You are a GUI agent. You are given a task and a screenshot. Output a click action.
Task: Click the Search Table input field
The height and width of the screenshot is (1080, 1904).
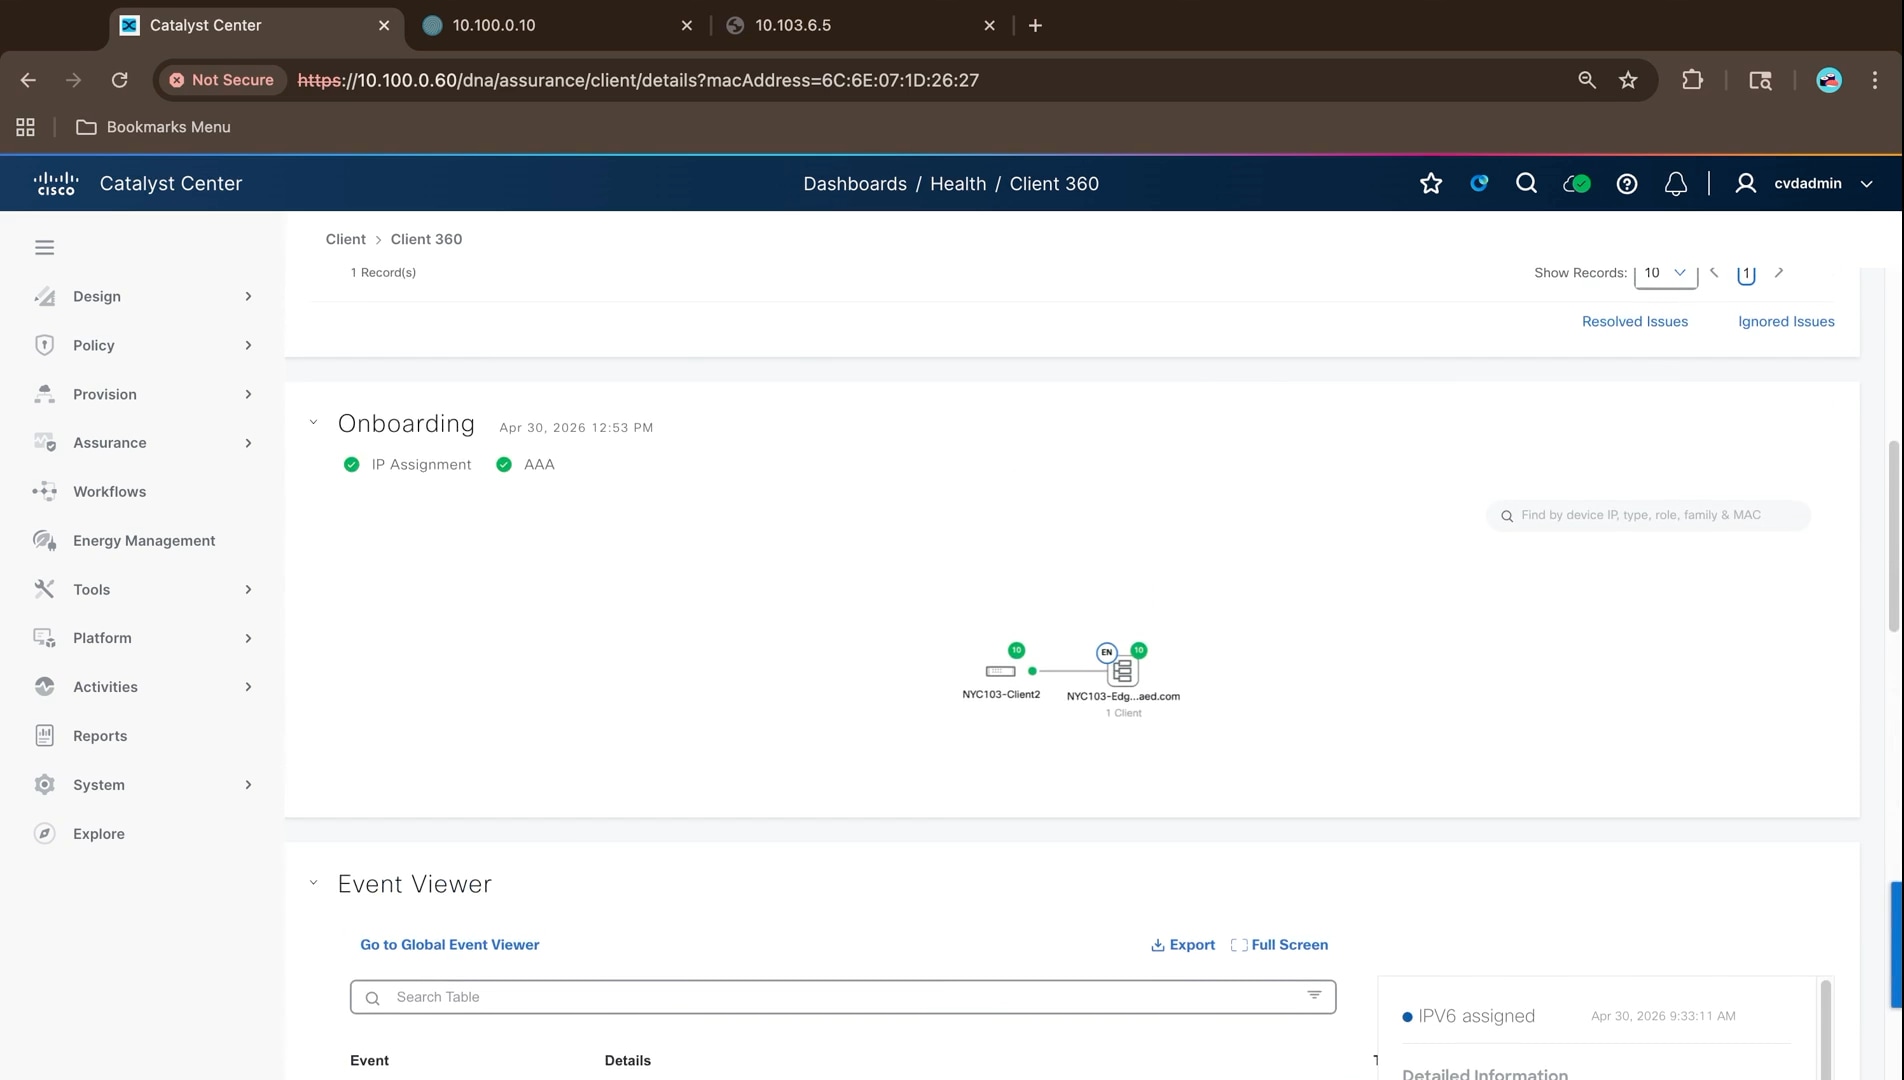(x=842, y=996)
